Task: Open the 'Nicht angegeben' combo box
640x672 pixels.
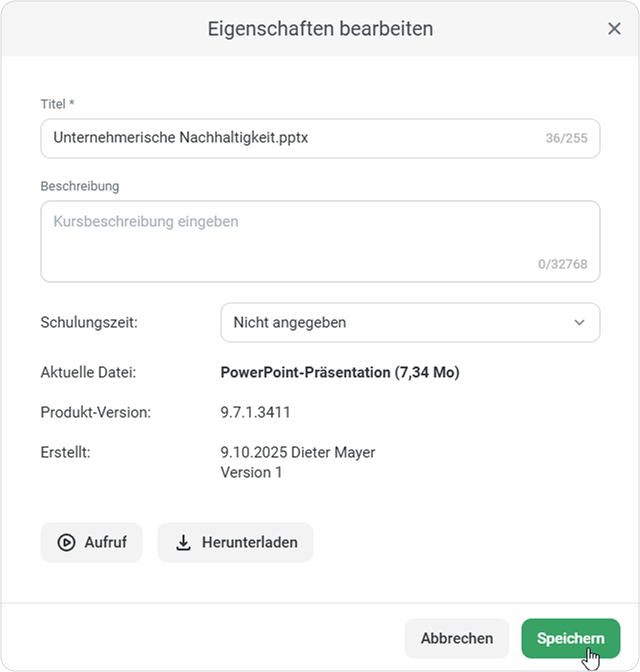Action: (x=400, y=323)
